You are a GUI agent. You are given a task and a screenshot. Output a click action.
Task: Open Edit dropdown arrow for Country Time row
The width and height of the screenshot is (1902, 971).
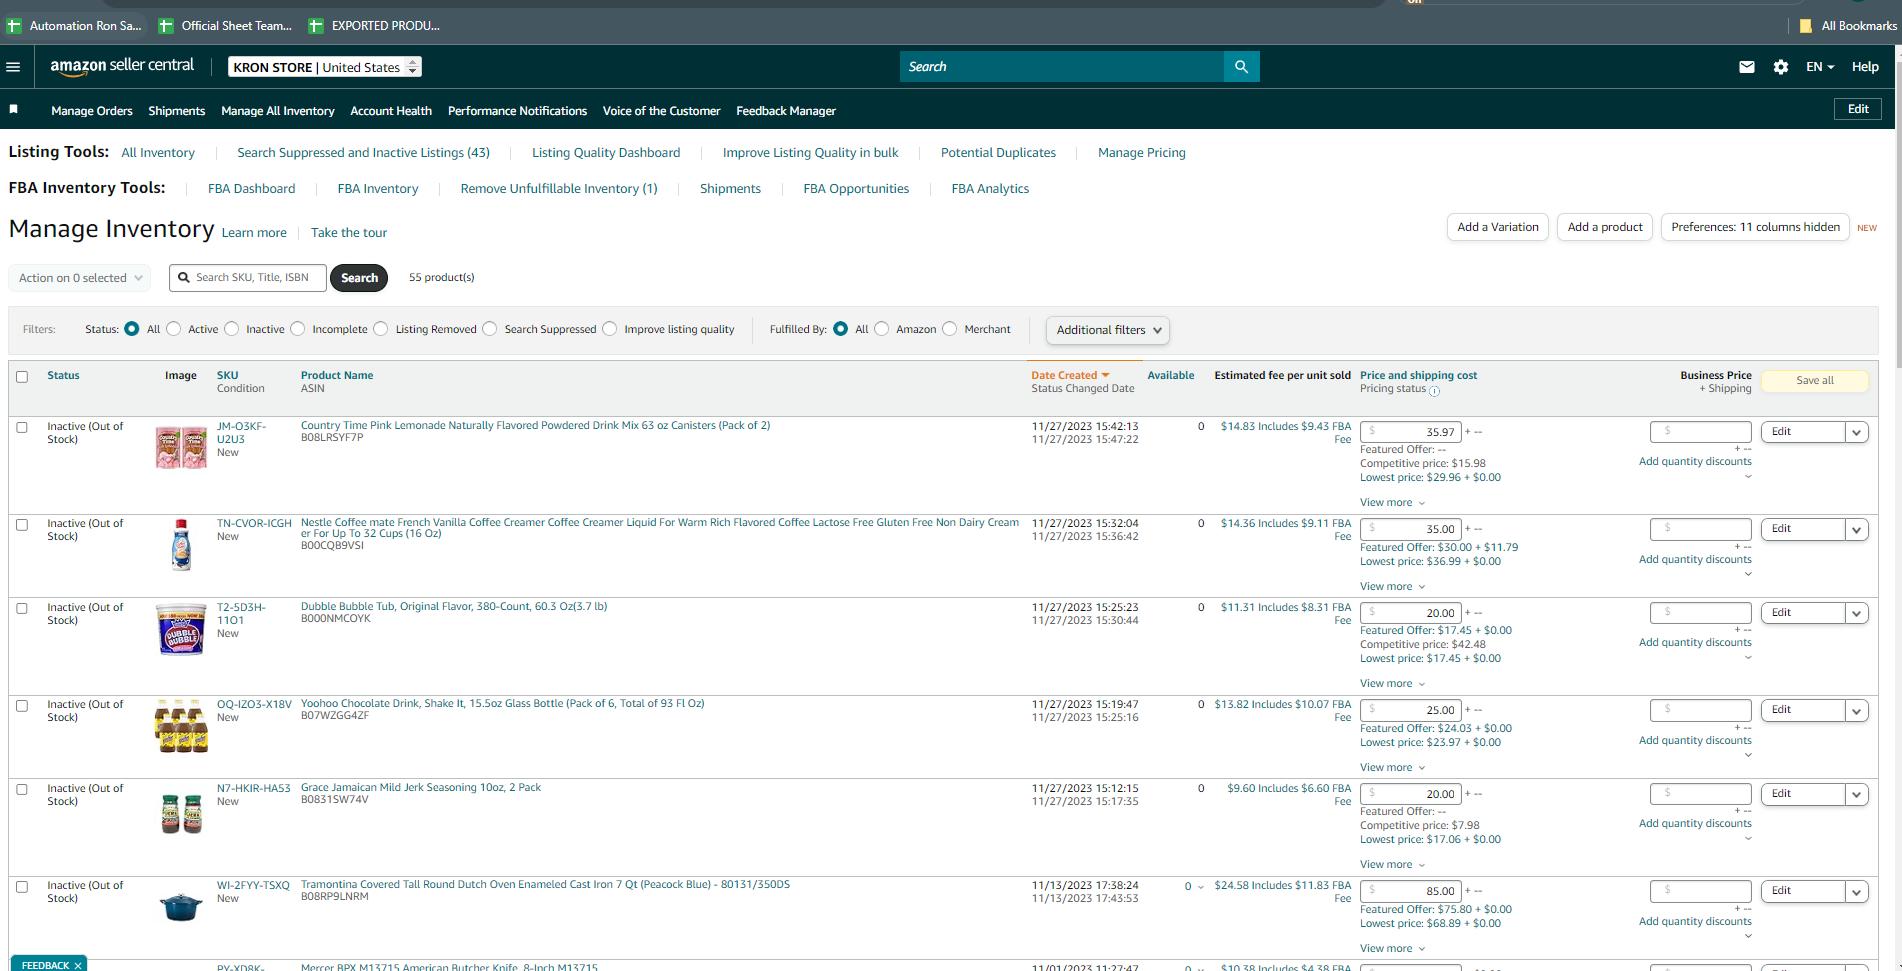1857,432
